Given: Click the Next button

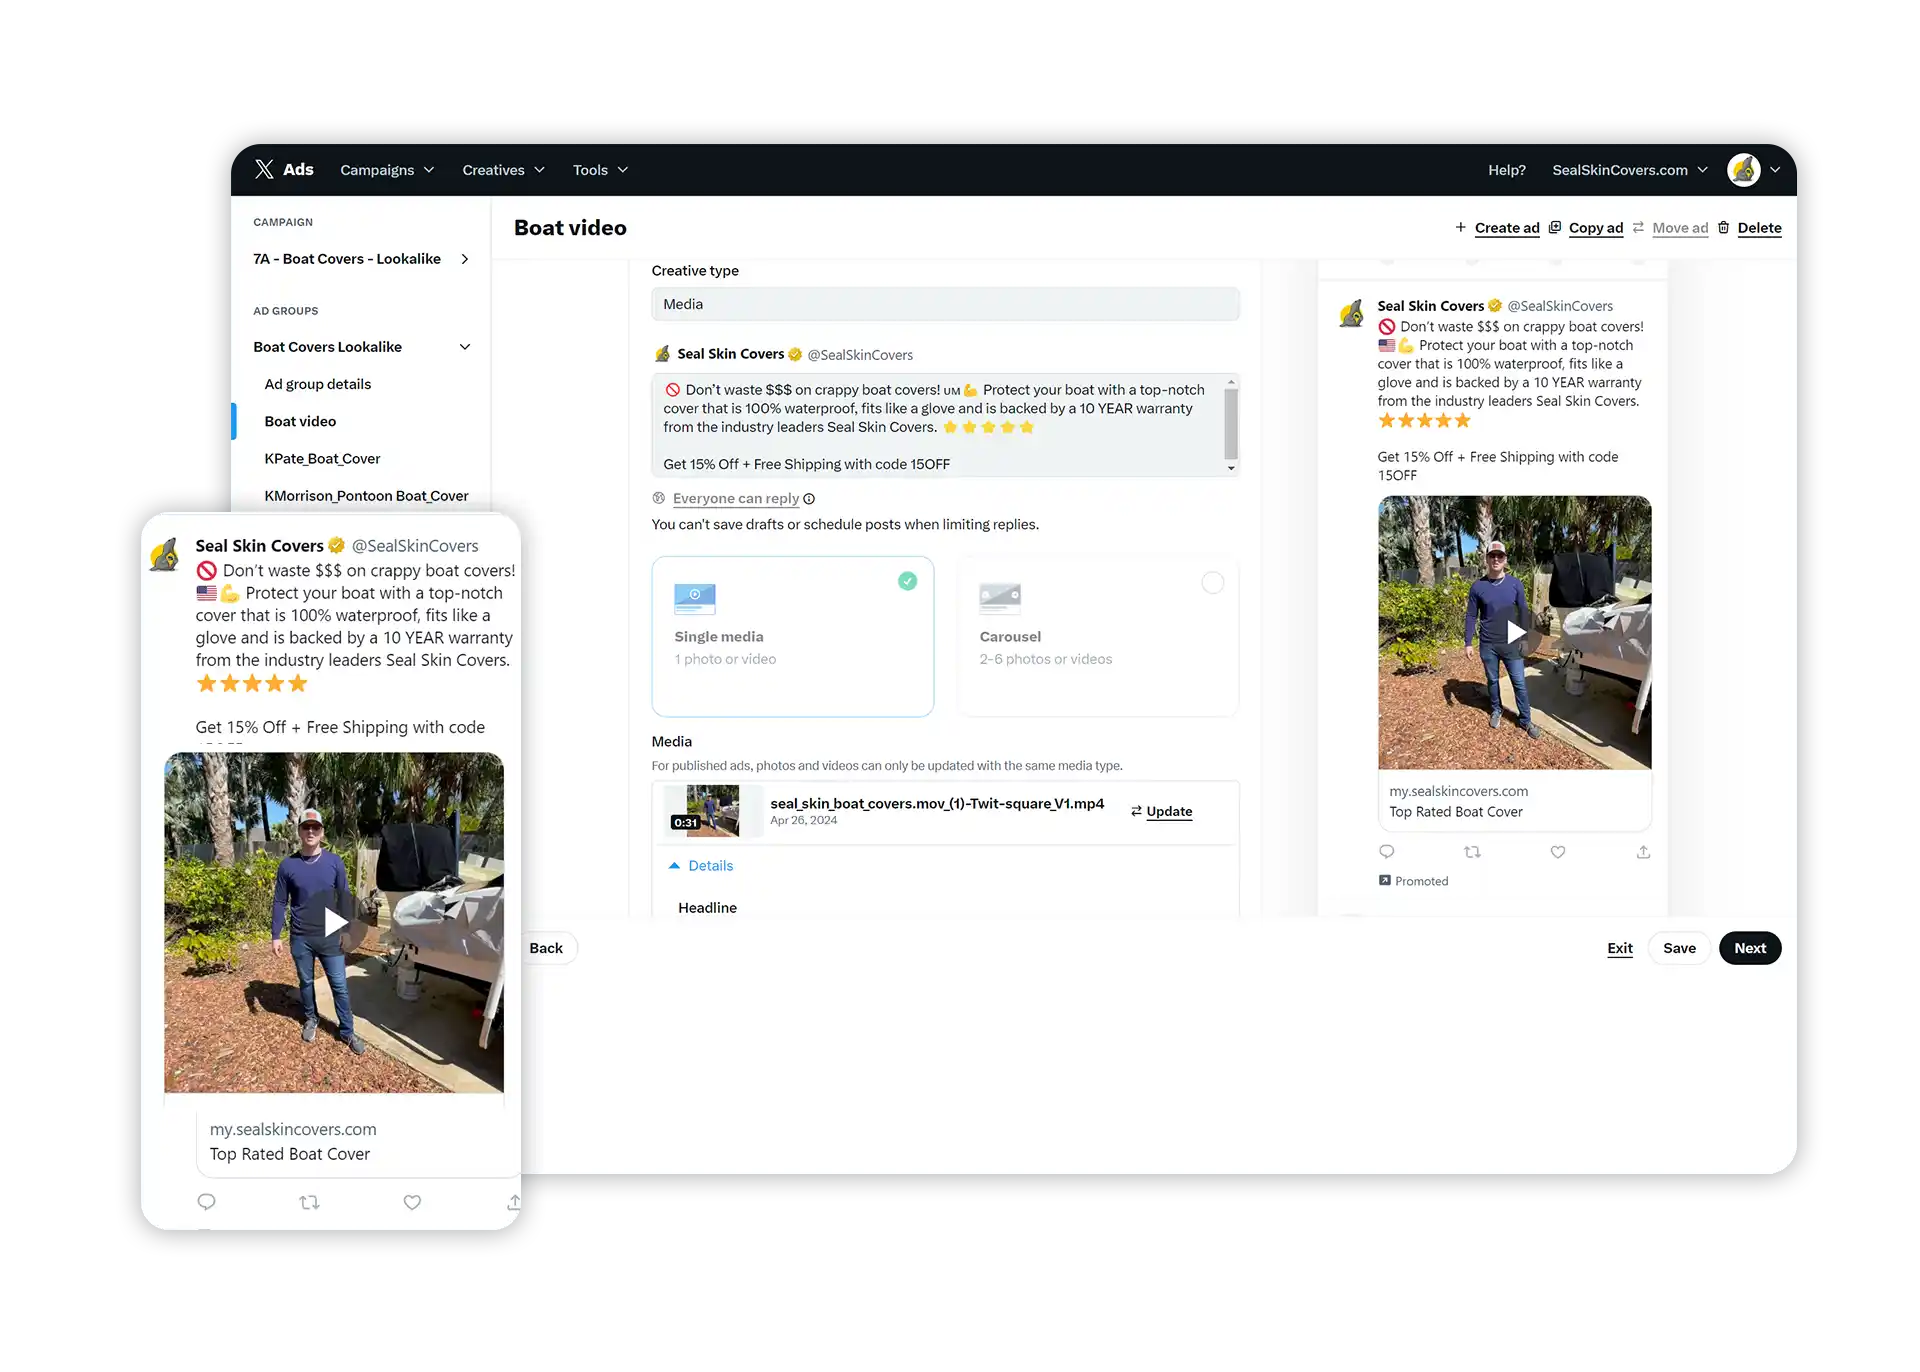Looking at the screenshot, I should tap(1750, 947).
